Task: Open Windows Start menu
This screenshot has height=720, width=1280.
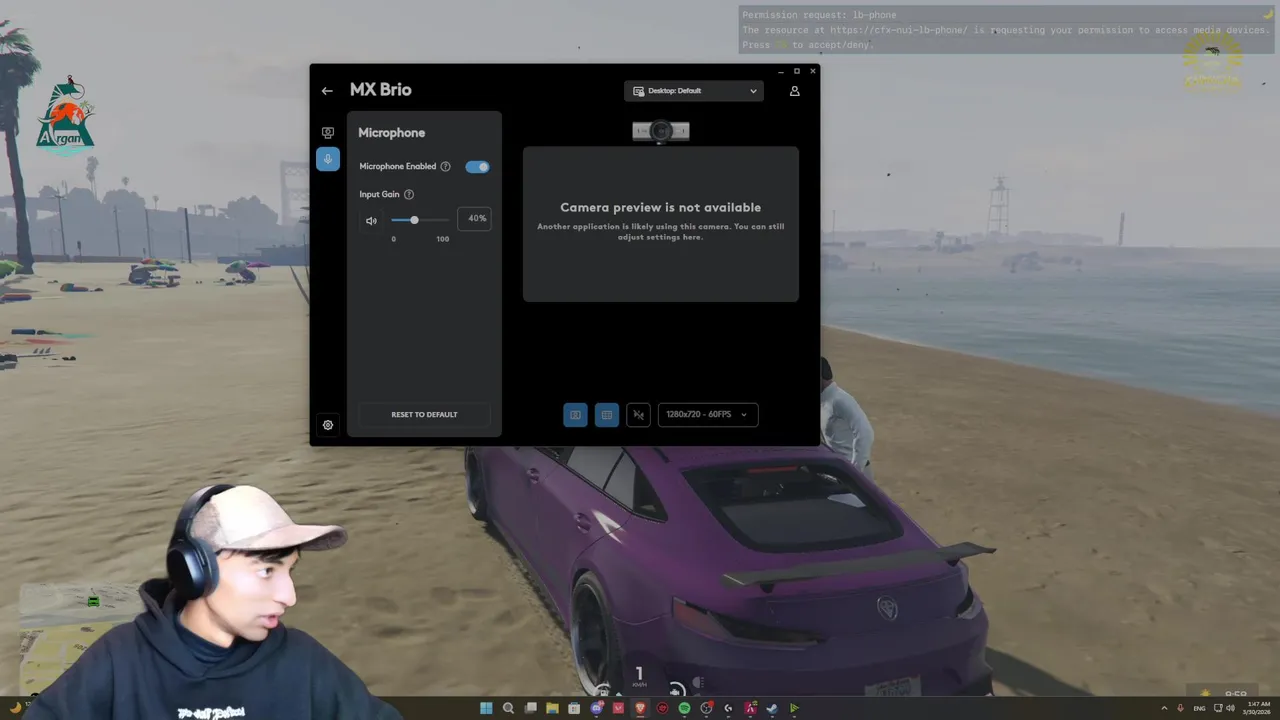Action: click(486, 708)
